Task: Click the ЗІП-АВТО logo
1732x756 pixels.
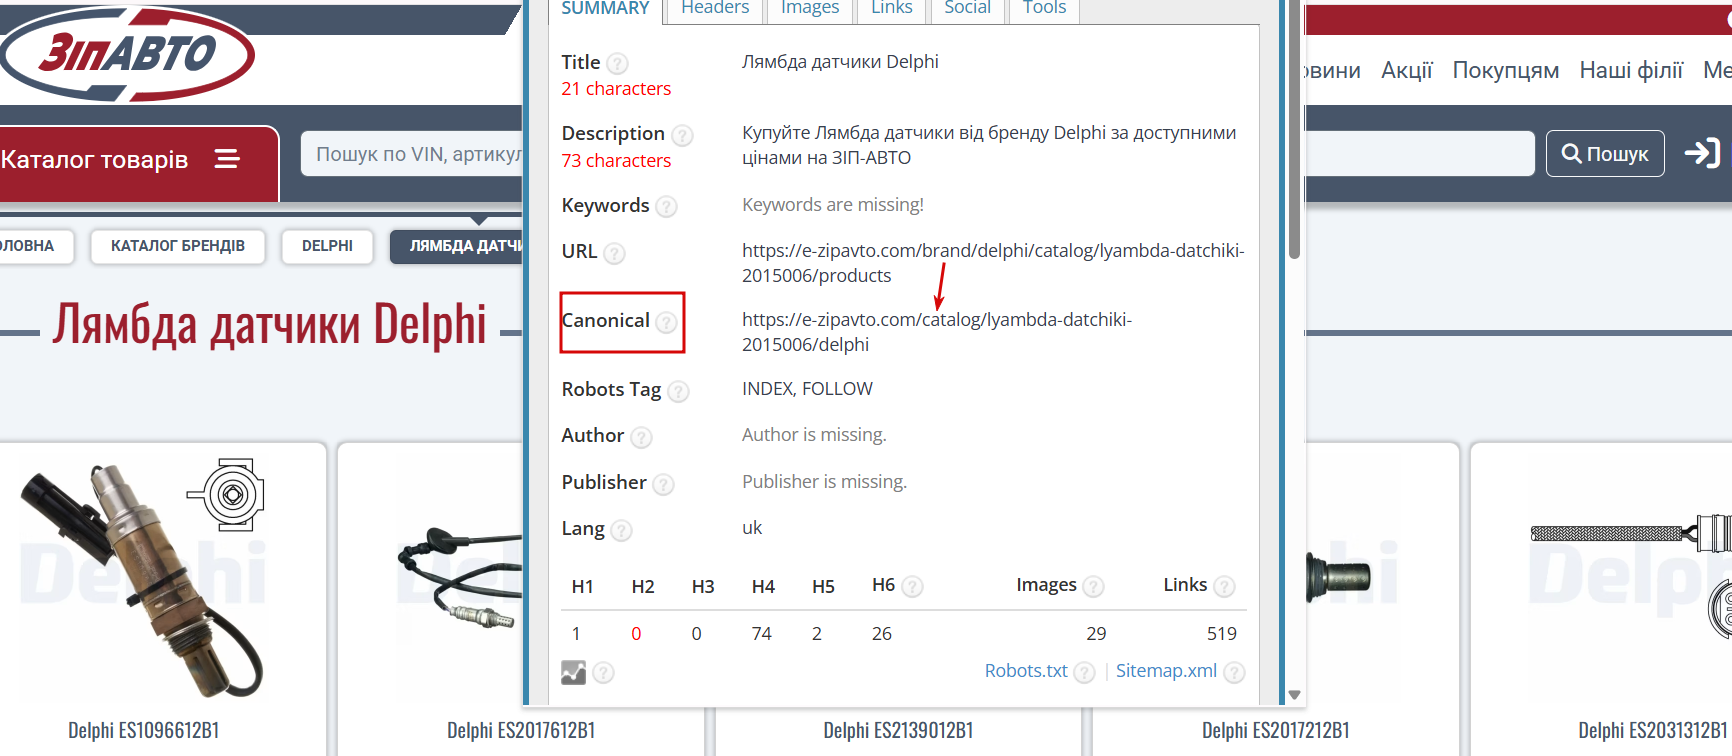Action: tap(128, 54)
